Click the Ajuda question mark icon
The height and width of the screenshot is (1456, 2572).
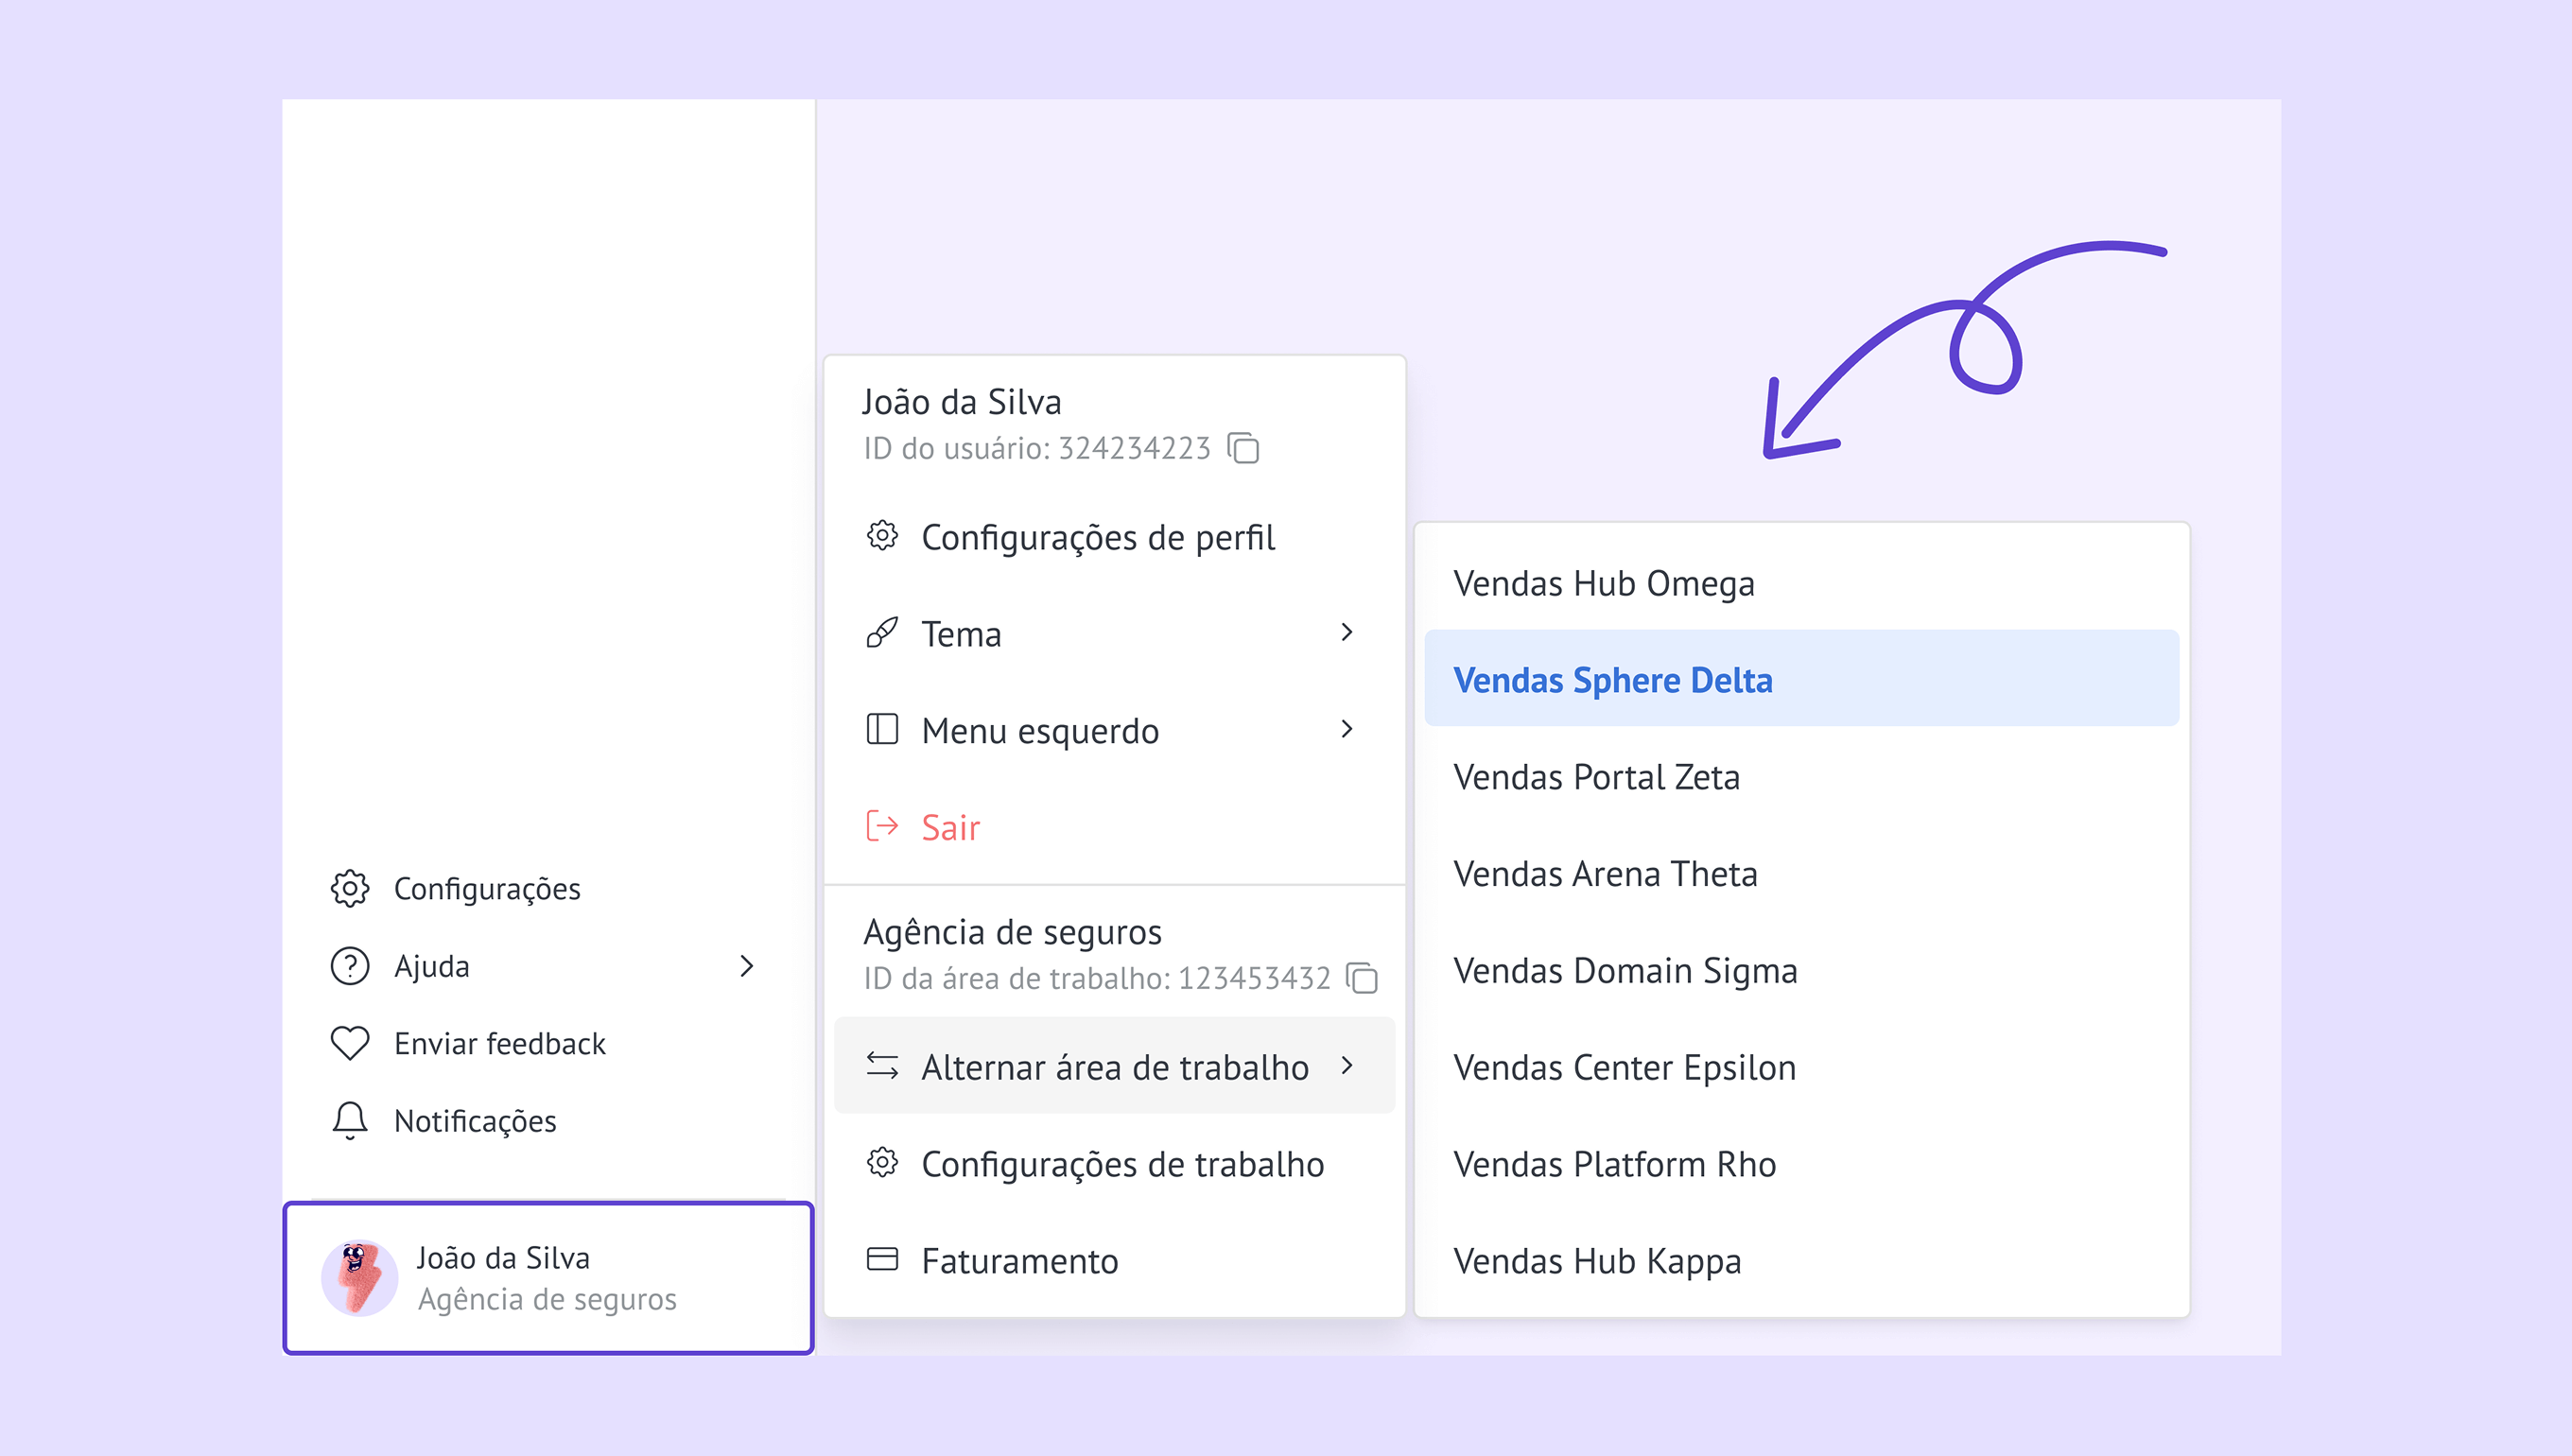click(x=350, y=966)
